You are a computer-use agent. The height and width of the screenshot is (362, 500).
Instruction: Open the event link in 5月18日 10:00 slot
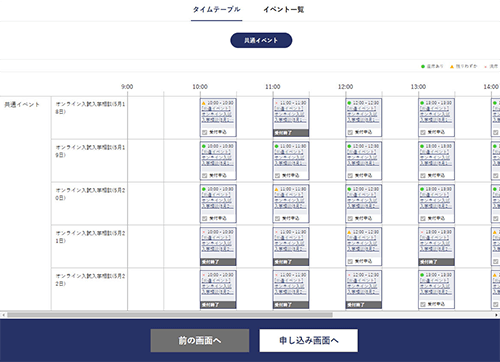pos(218,114)
